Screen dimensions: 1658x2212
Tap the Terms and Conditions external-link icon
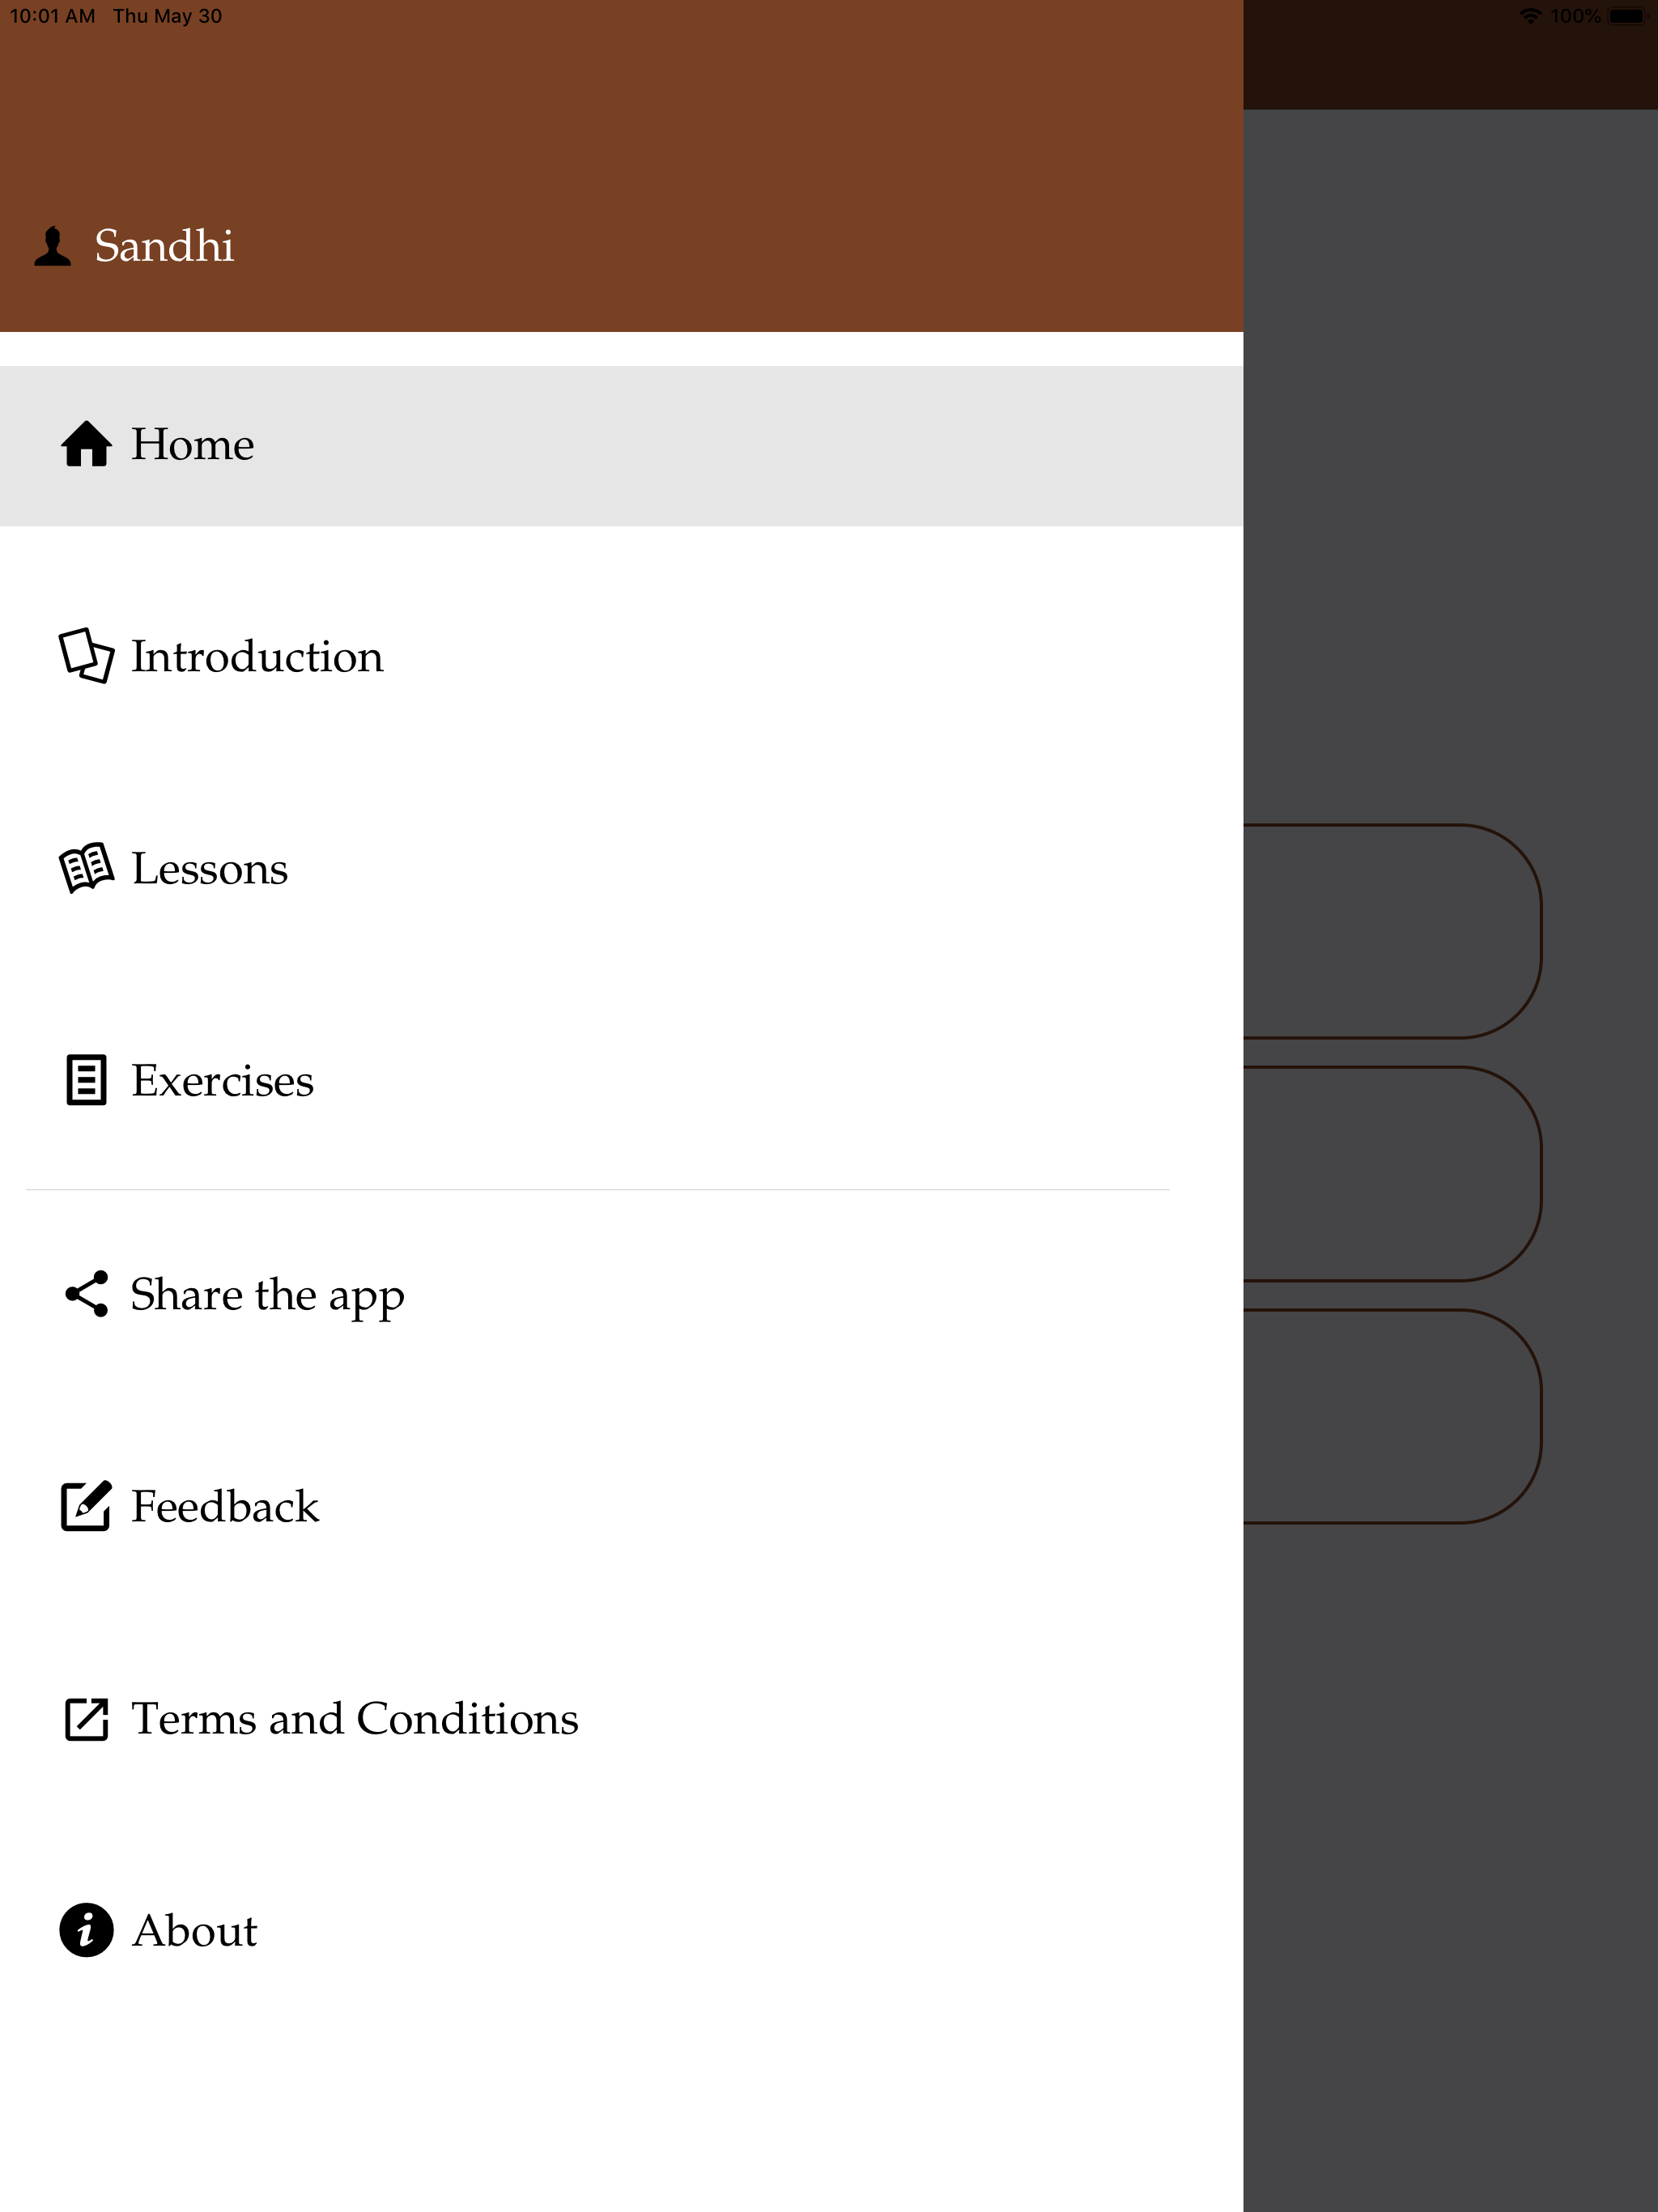pos(86,1718)
